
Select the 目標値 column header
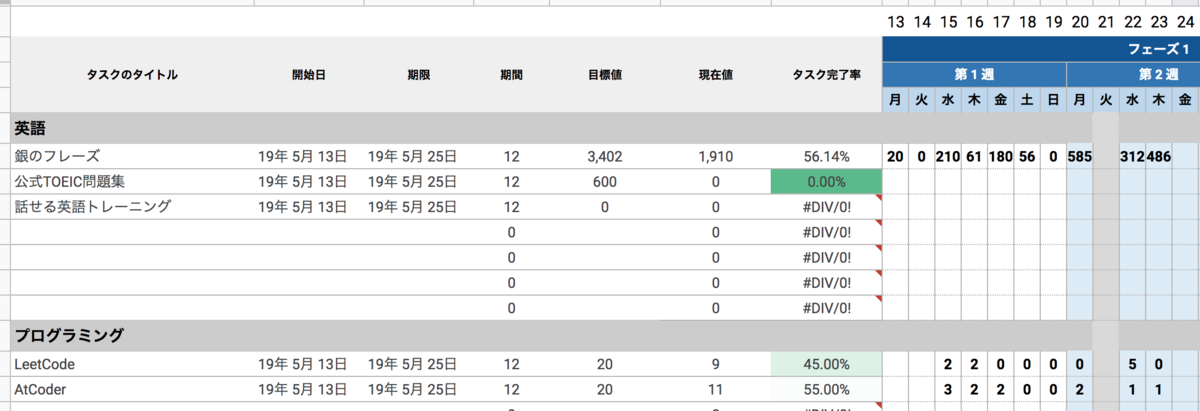click(x=605, y=75)
